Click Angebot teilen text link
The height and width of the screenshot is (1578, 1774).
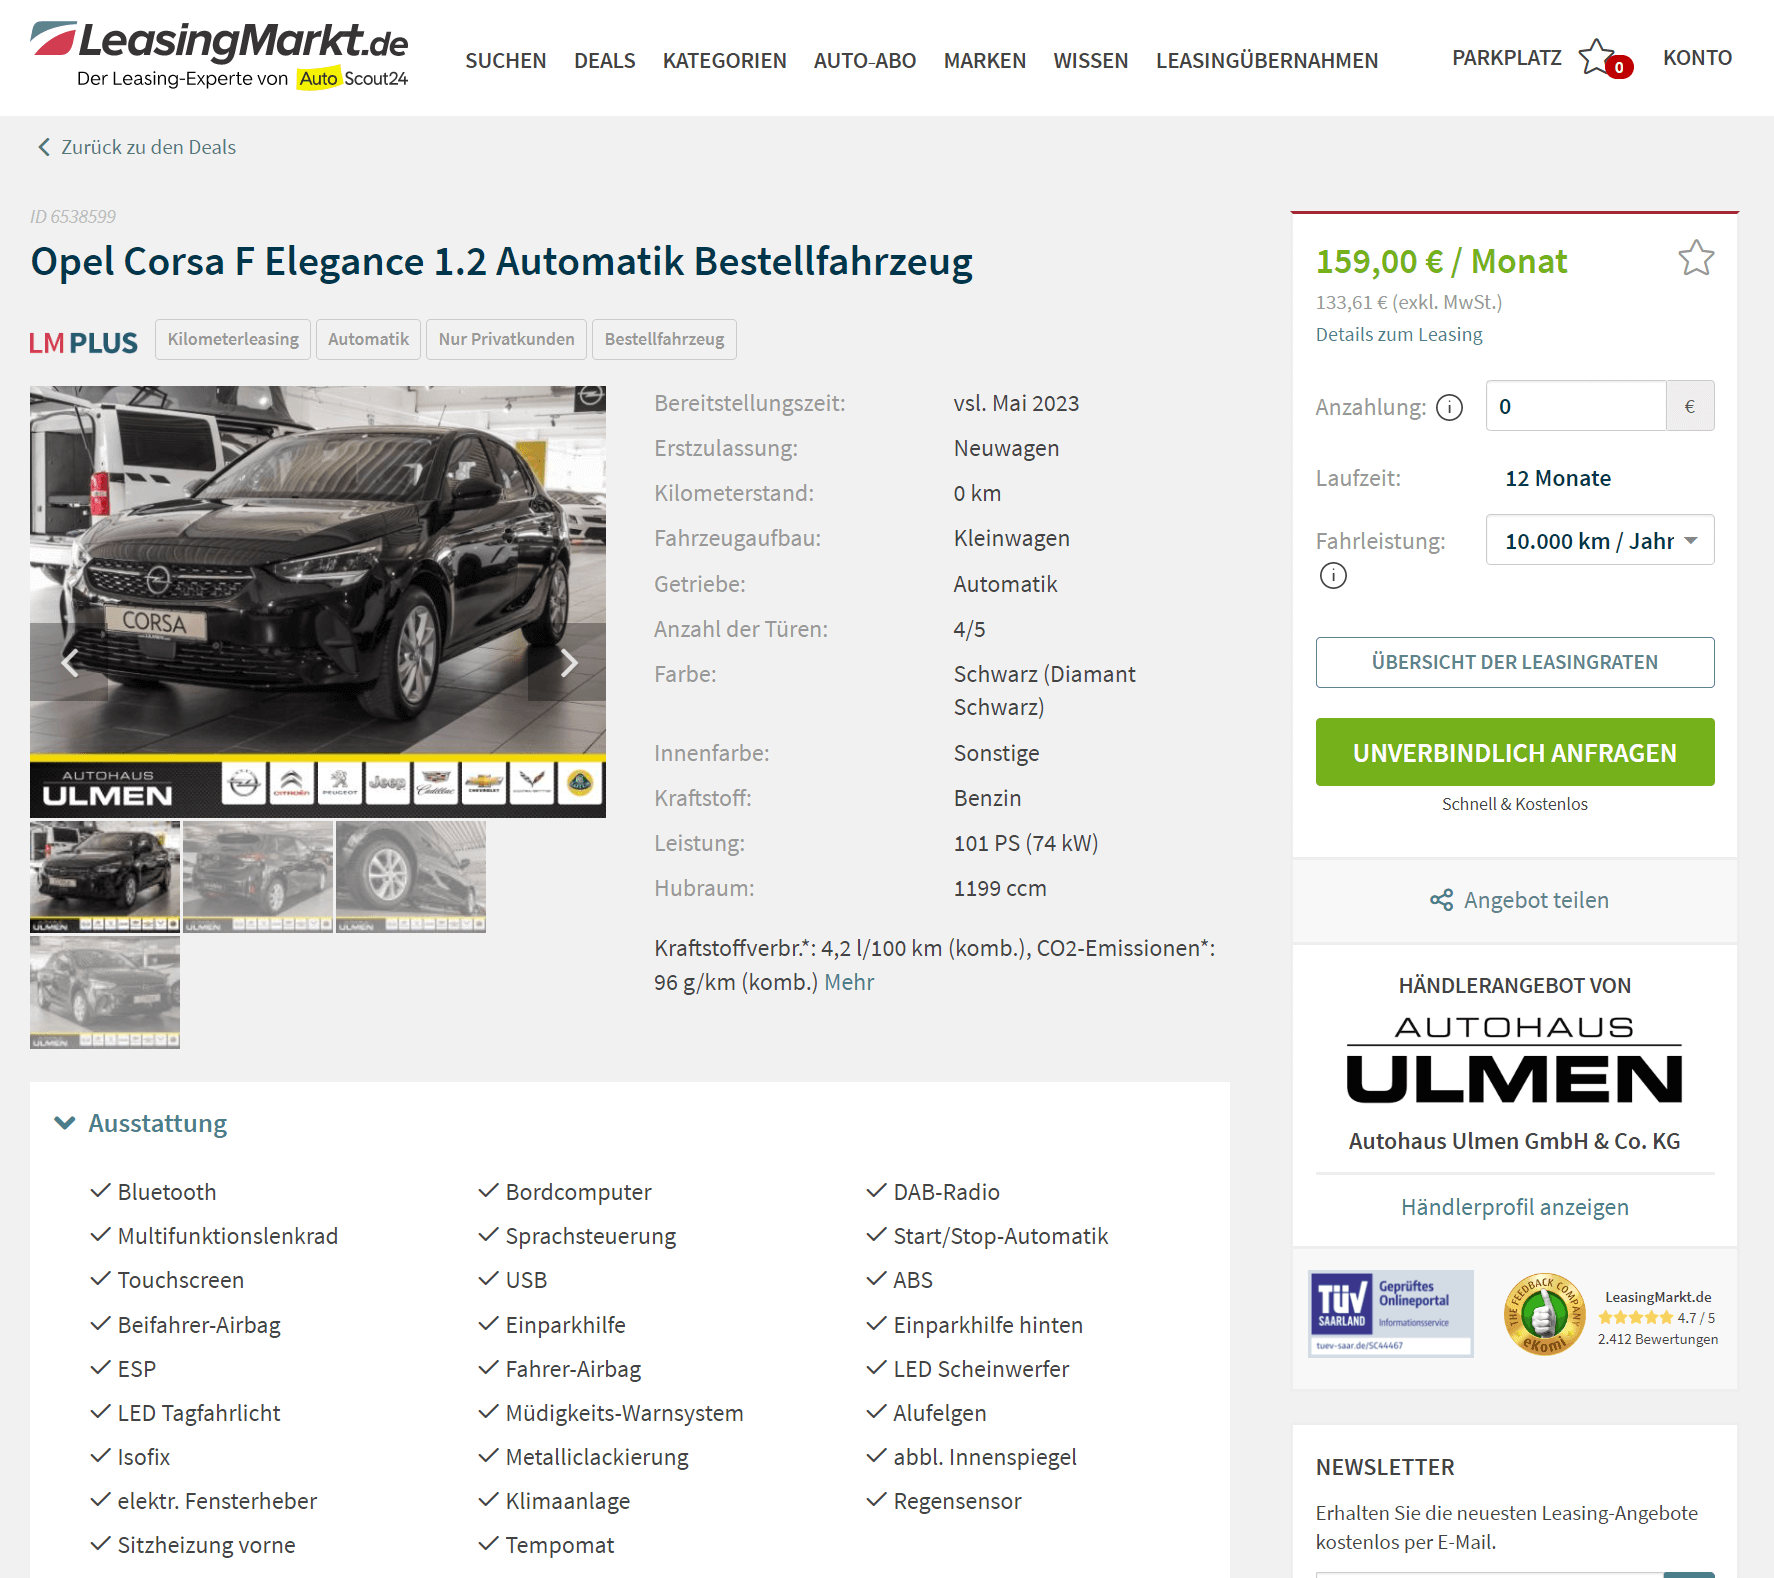(x=1536, y=900)
